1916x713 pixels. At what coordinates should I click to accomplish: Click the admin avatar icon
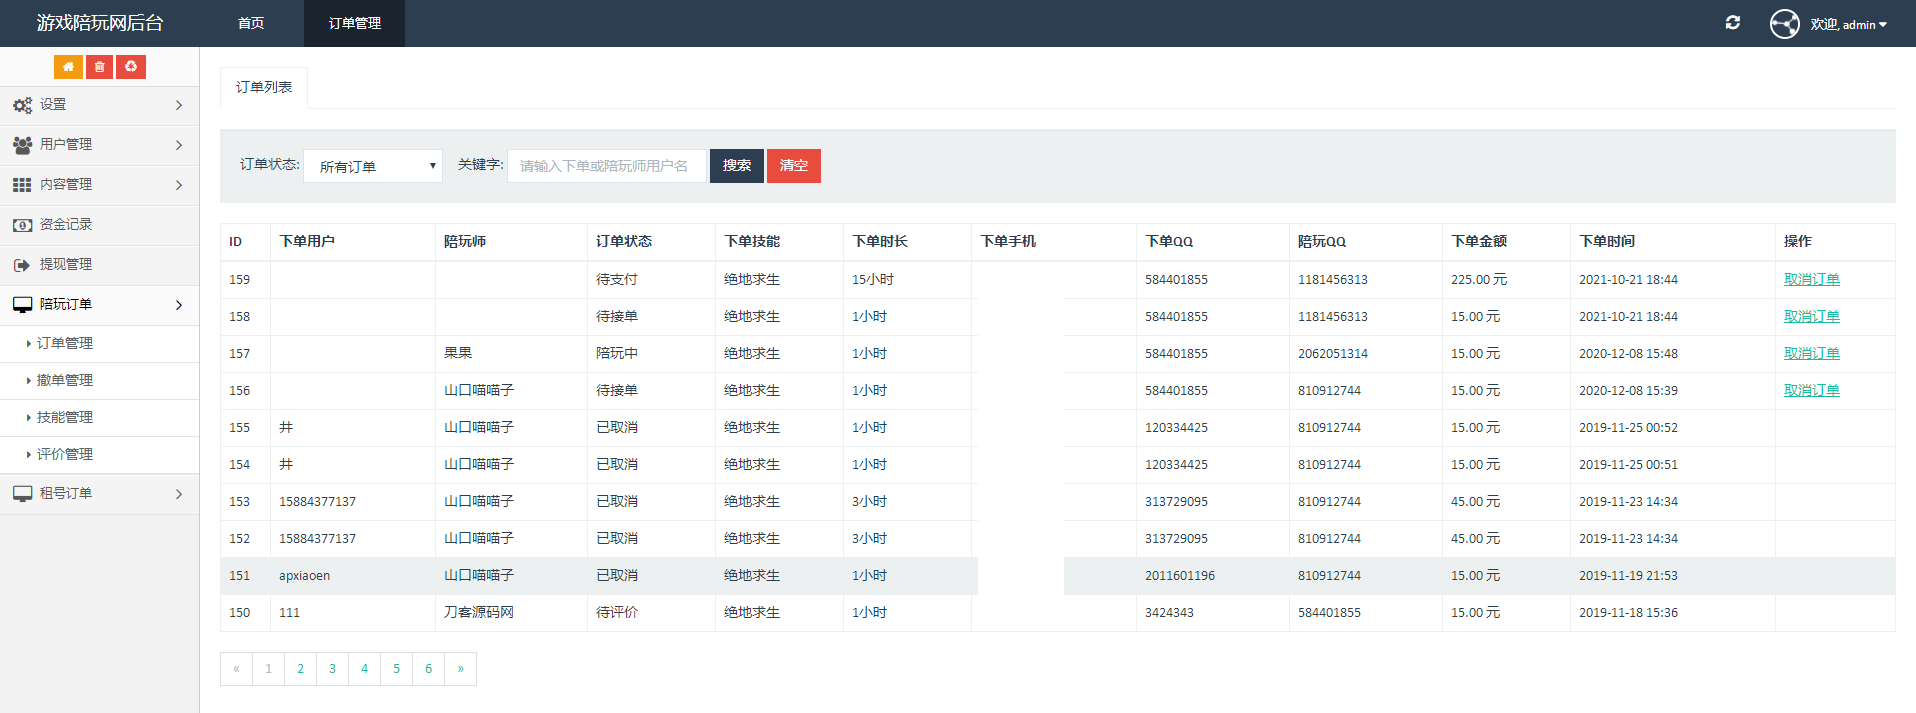1784,24
